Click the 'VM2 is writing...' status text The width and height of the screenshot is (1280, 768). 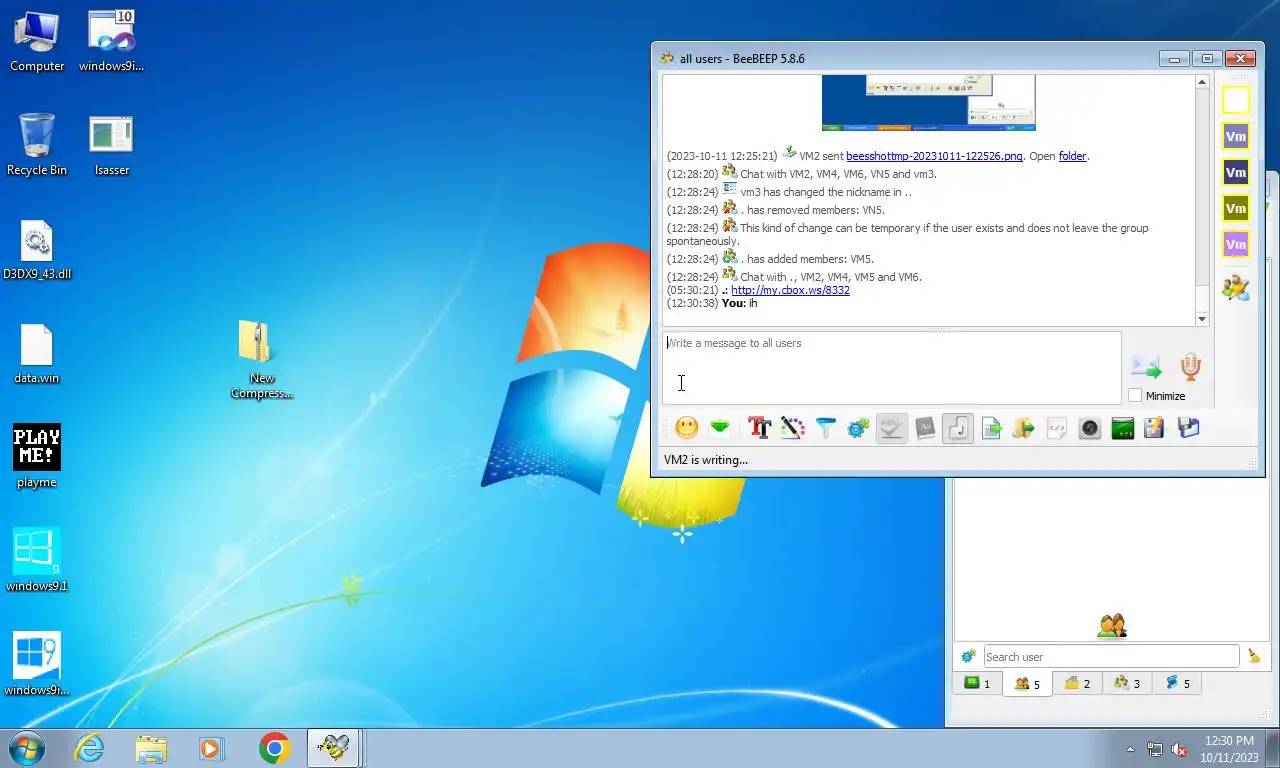pyautogui.click(x=706, y=460)
